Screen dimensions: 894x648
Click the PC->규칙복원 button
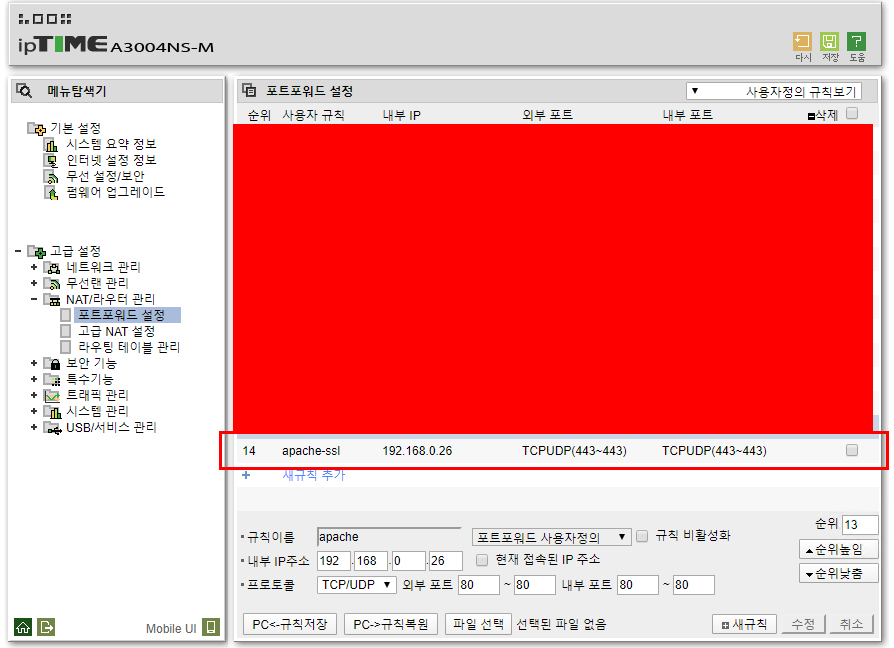click(x=391, y=624)
